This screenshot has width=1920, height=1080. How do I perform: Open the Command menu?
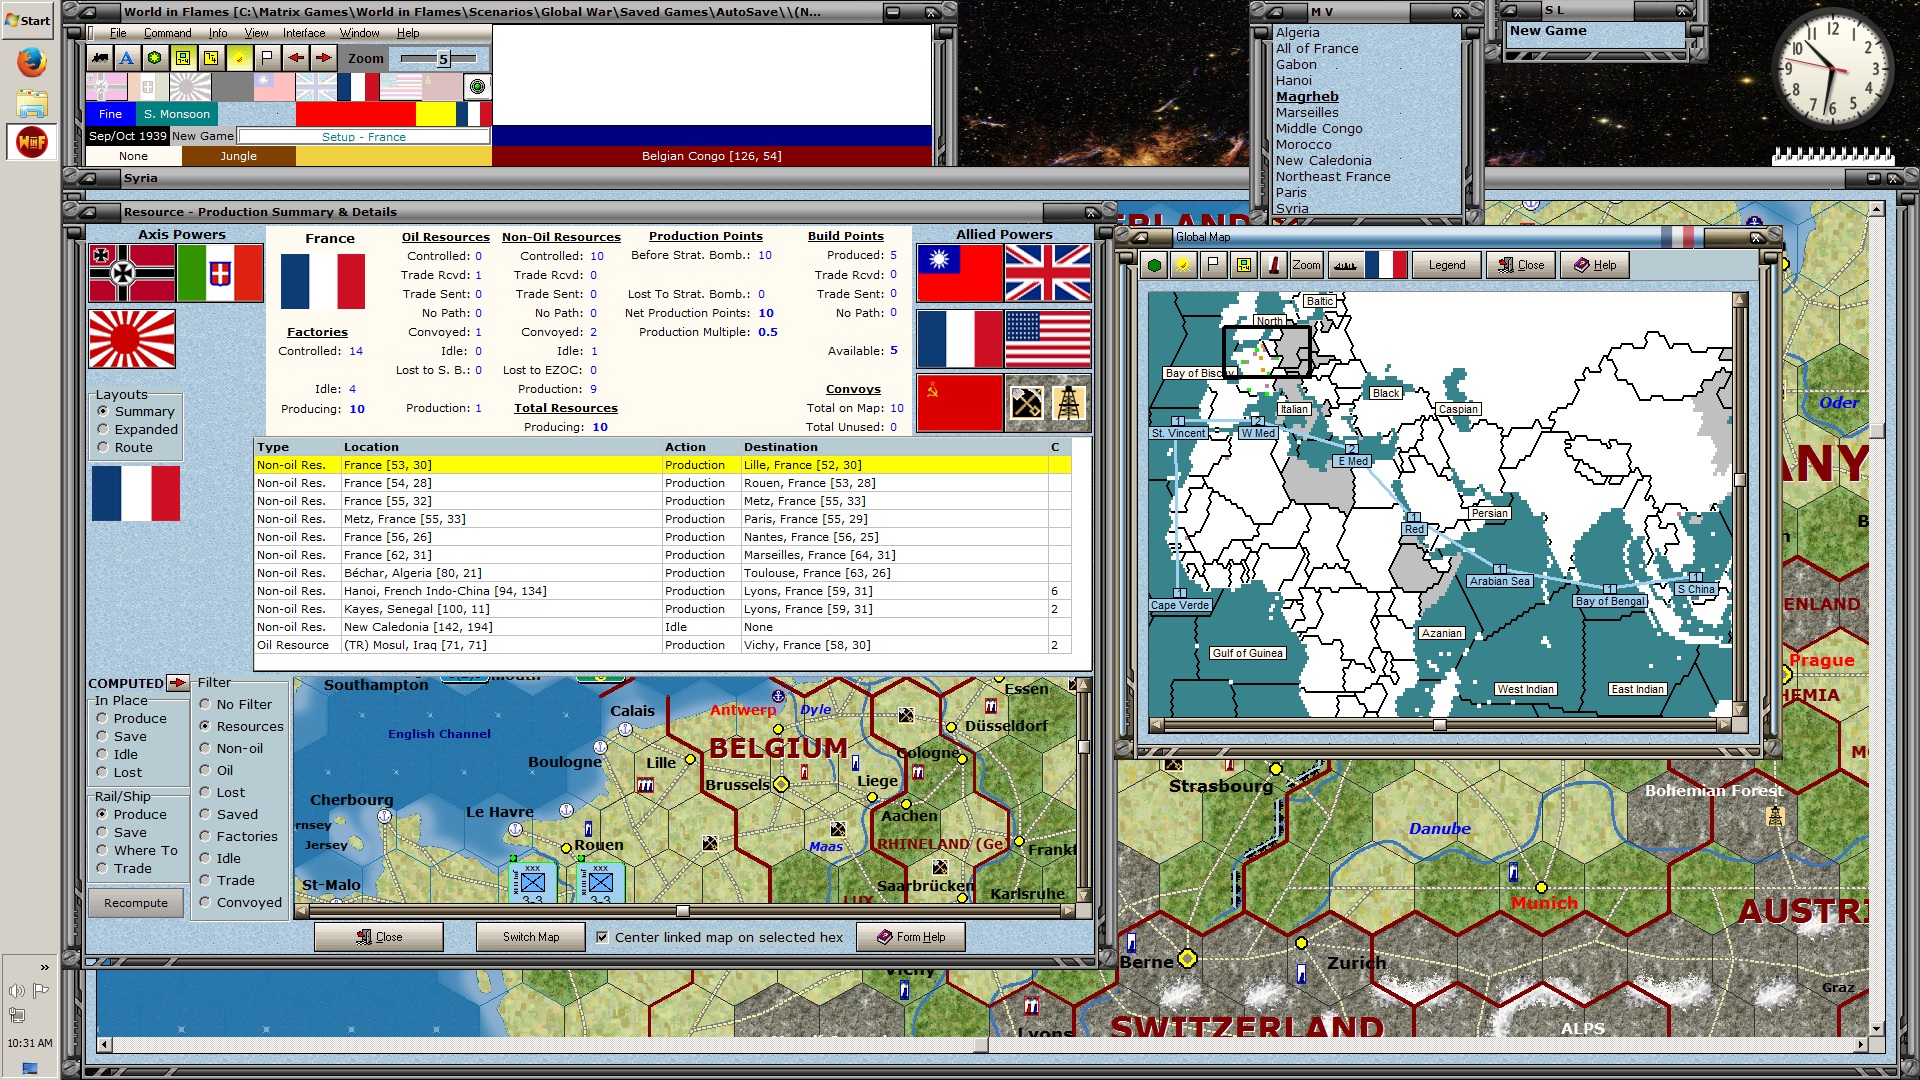pos(167,33)
